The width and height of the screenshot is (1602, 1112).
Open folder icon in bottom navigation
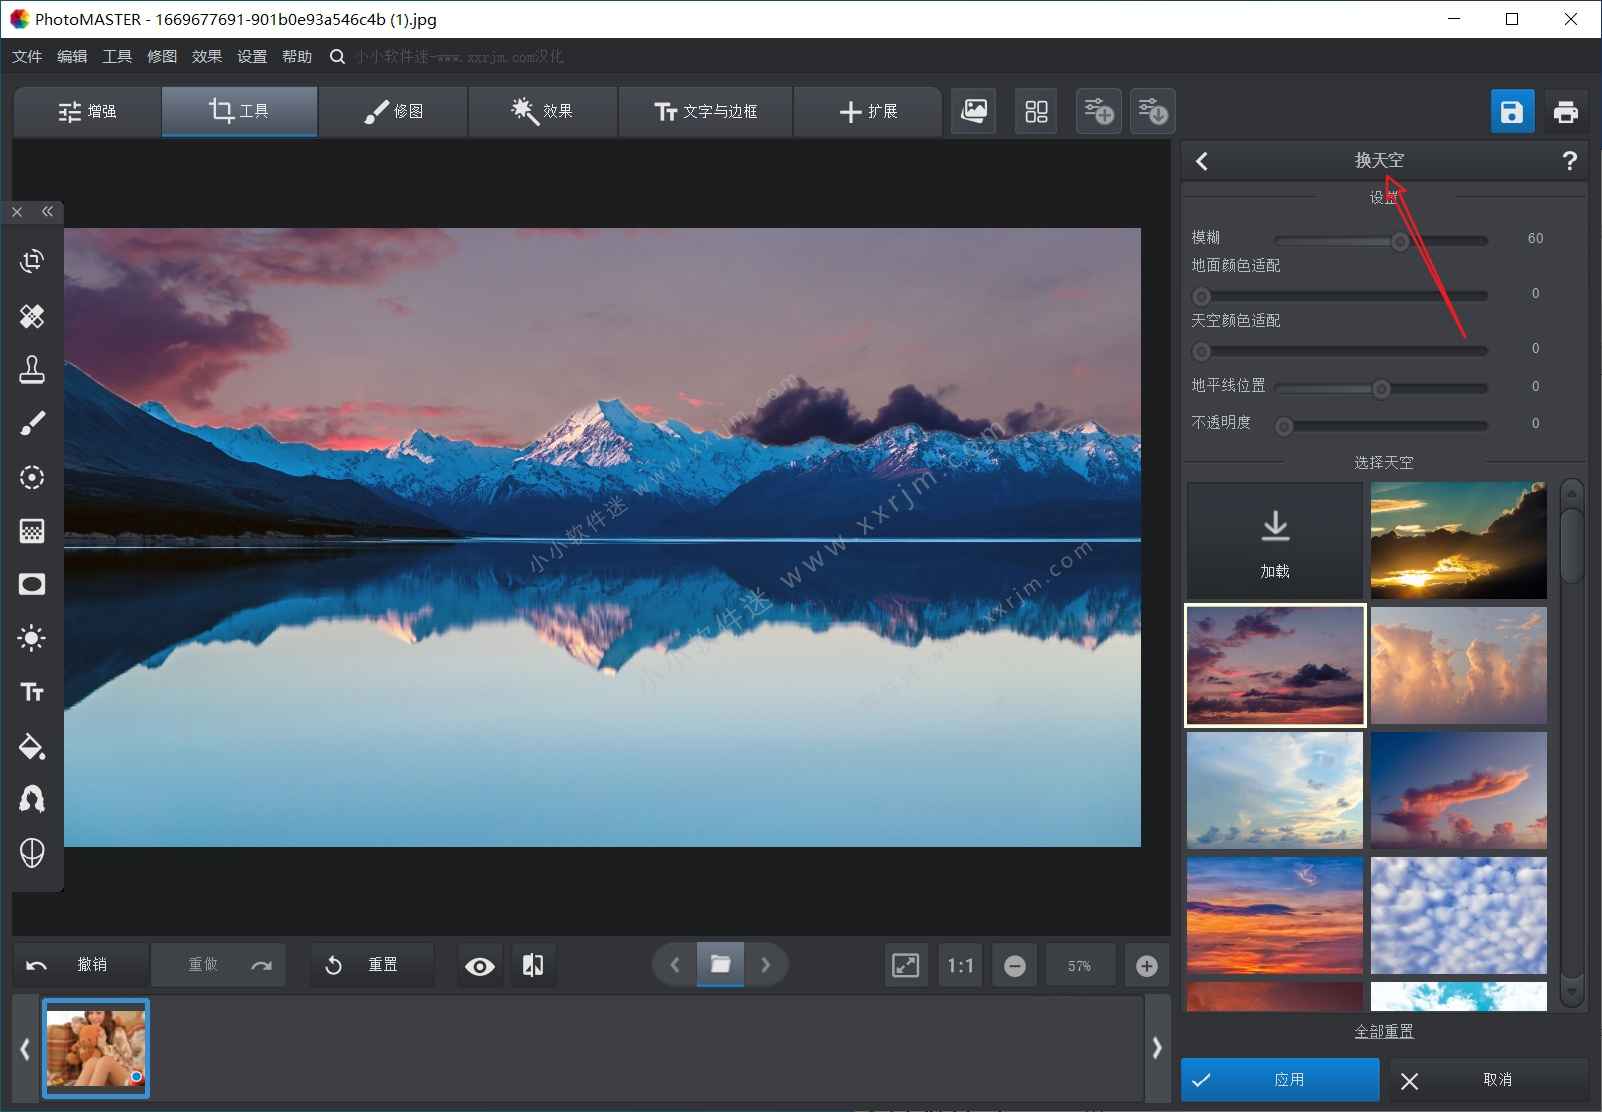[x=720, y=965]
